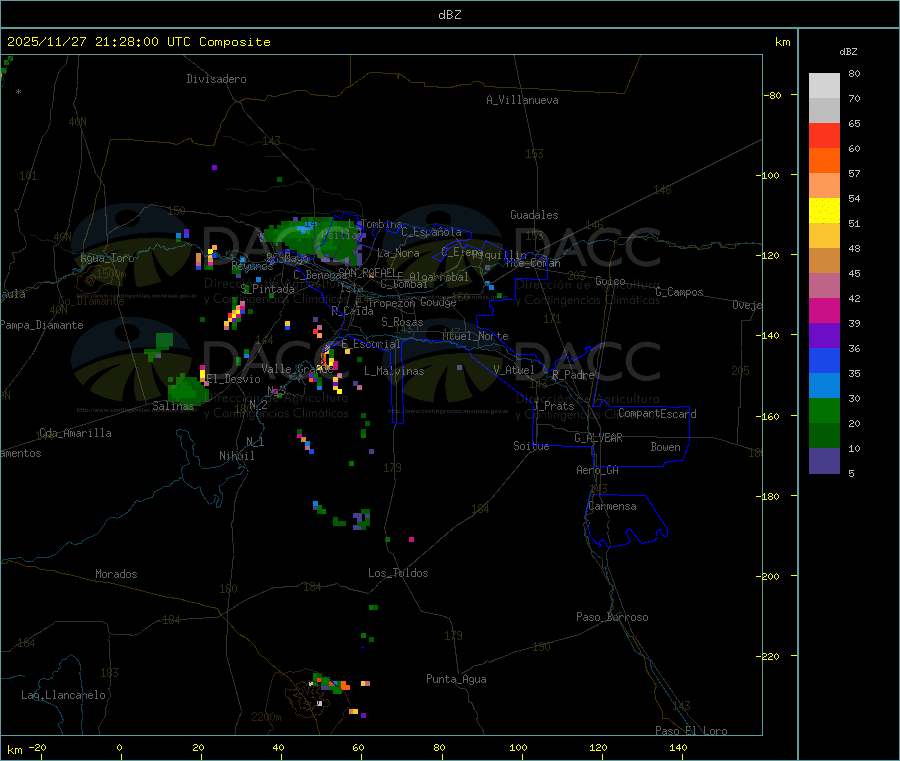Click the Paso_Barroso map label
The width and height of the screenshot is (900, 761).
coord(612,617)
